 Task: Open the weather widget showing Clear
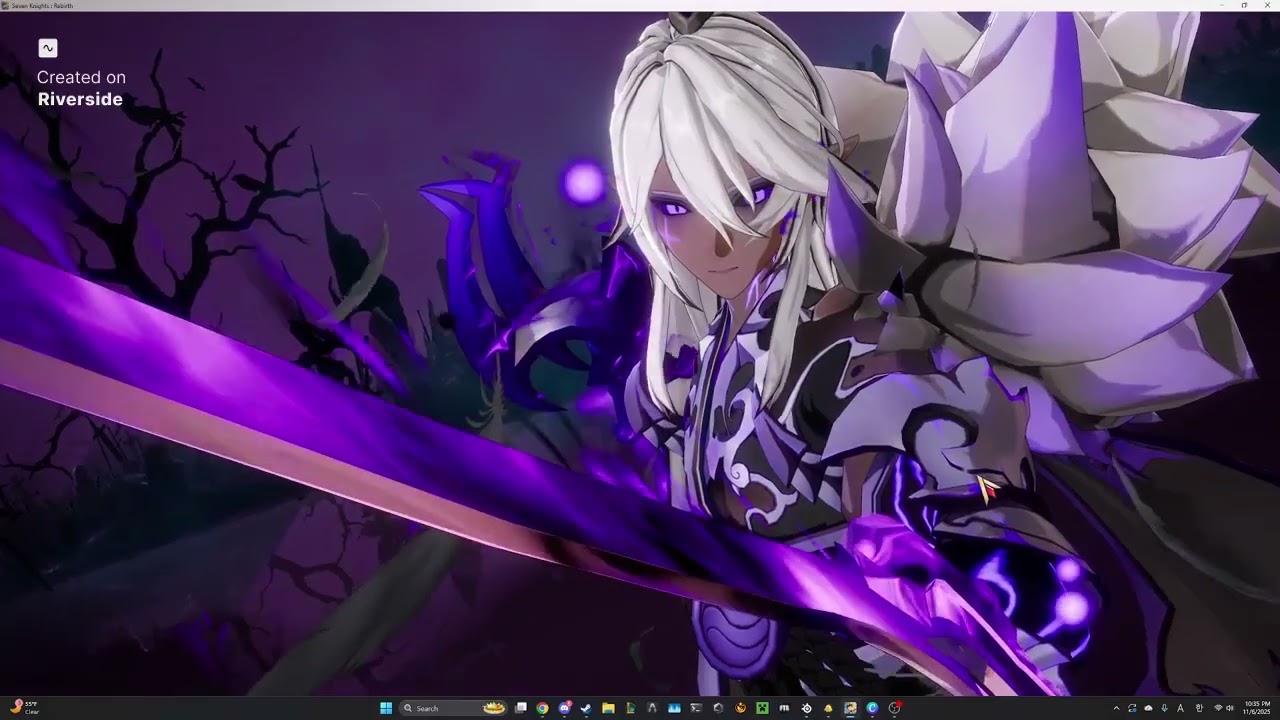(x=25, y=708)
